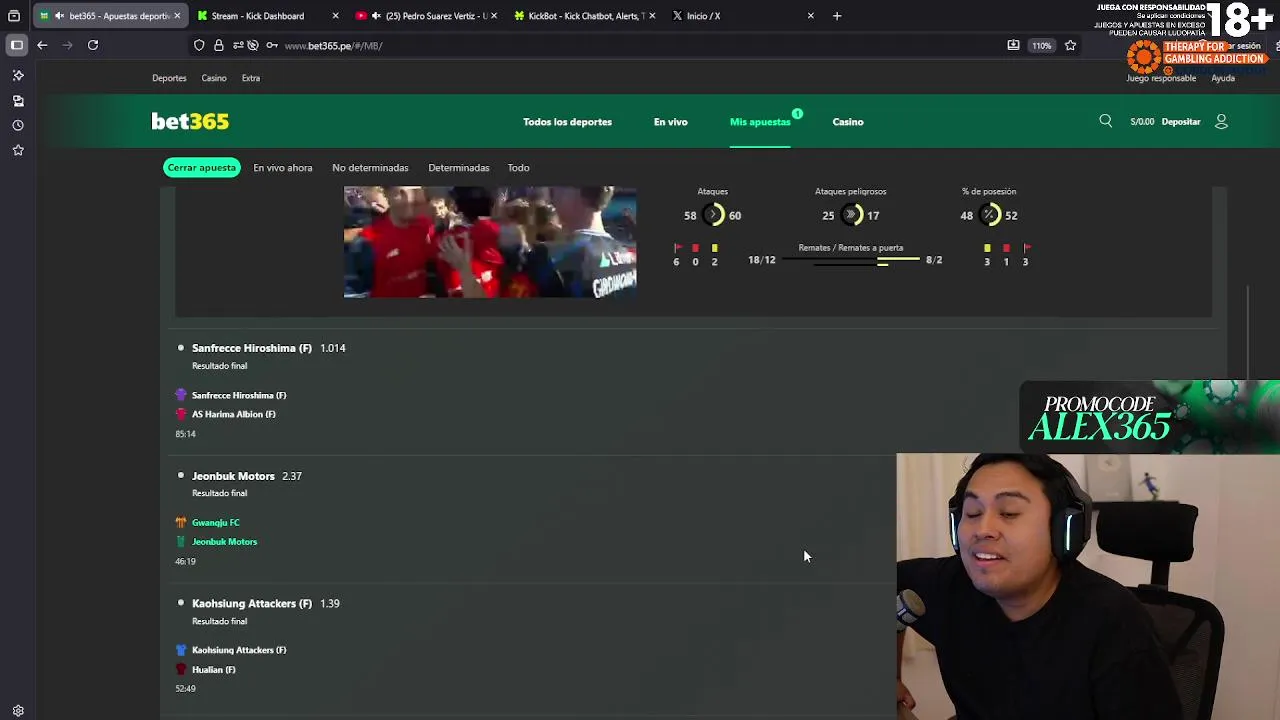Reload the bet365 page
Viewport: 1280px width, 720px height.
point(93,45)
